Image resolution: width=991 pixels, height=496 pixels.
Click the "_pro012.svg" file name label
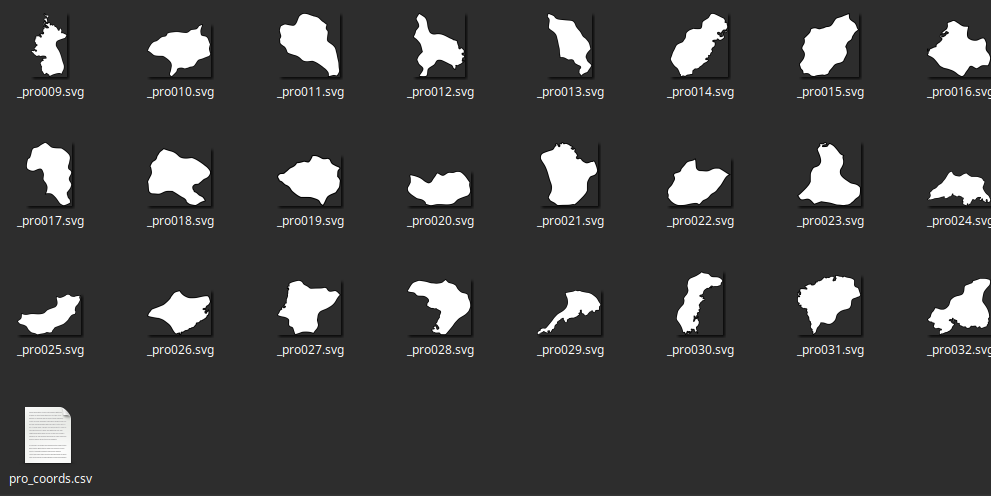[x=440, y=92]
